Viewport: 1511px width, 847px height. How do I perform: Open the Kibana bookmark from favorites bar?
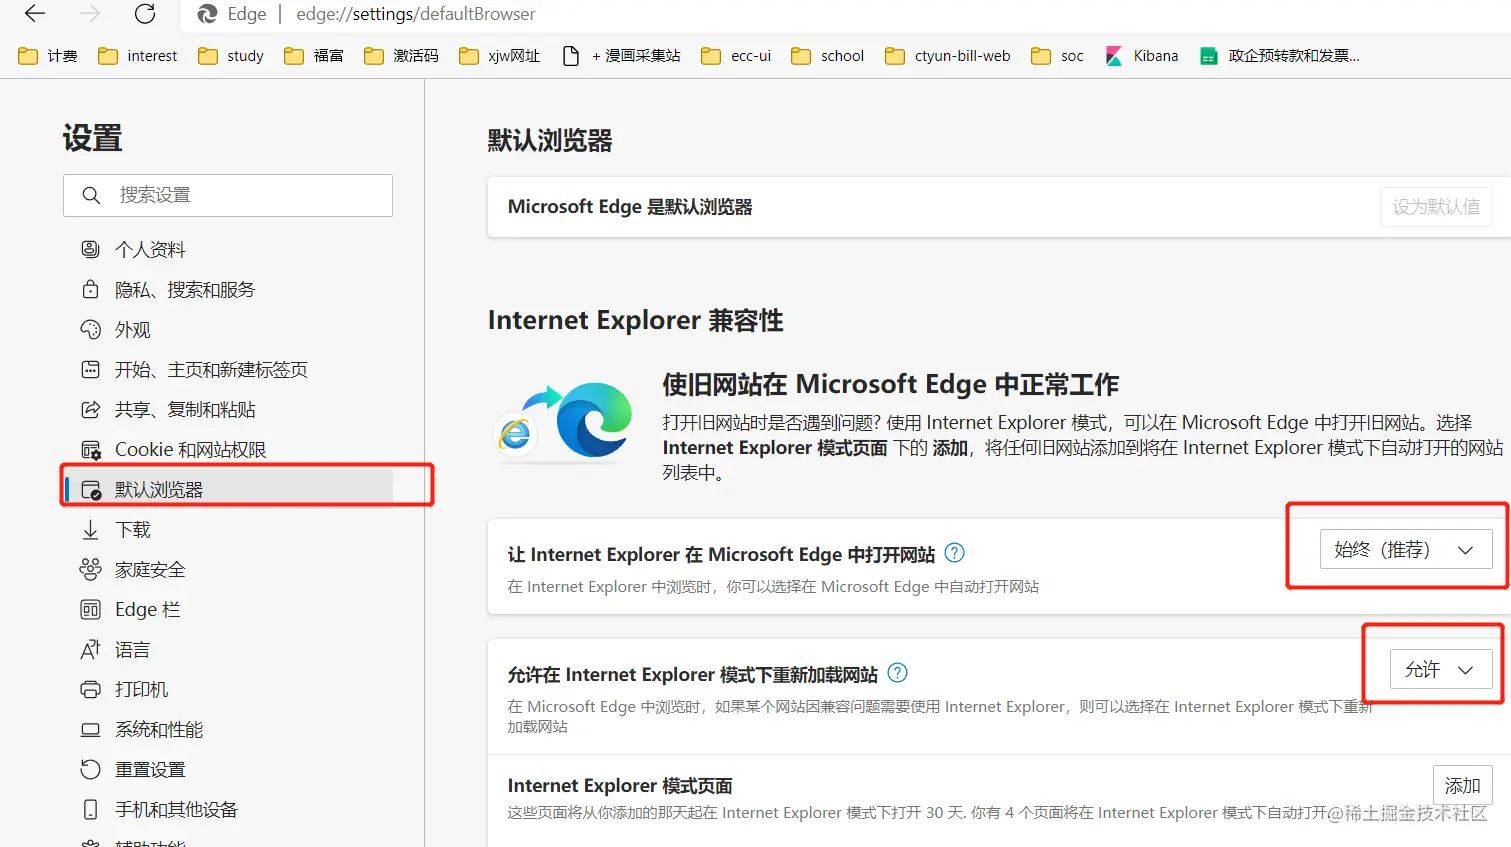pyautogui.click(x=1141, y=56)
